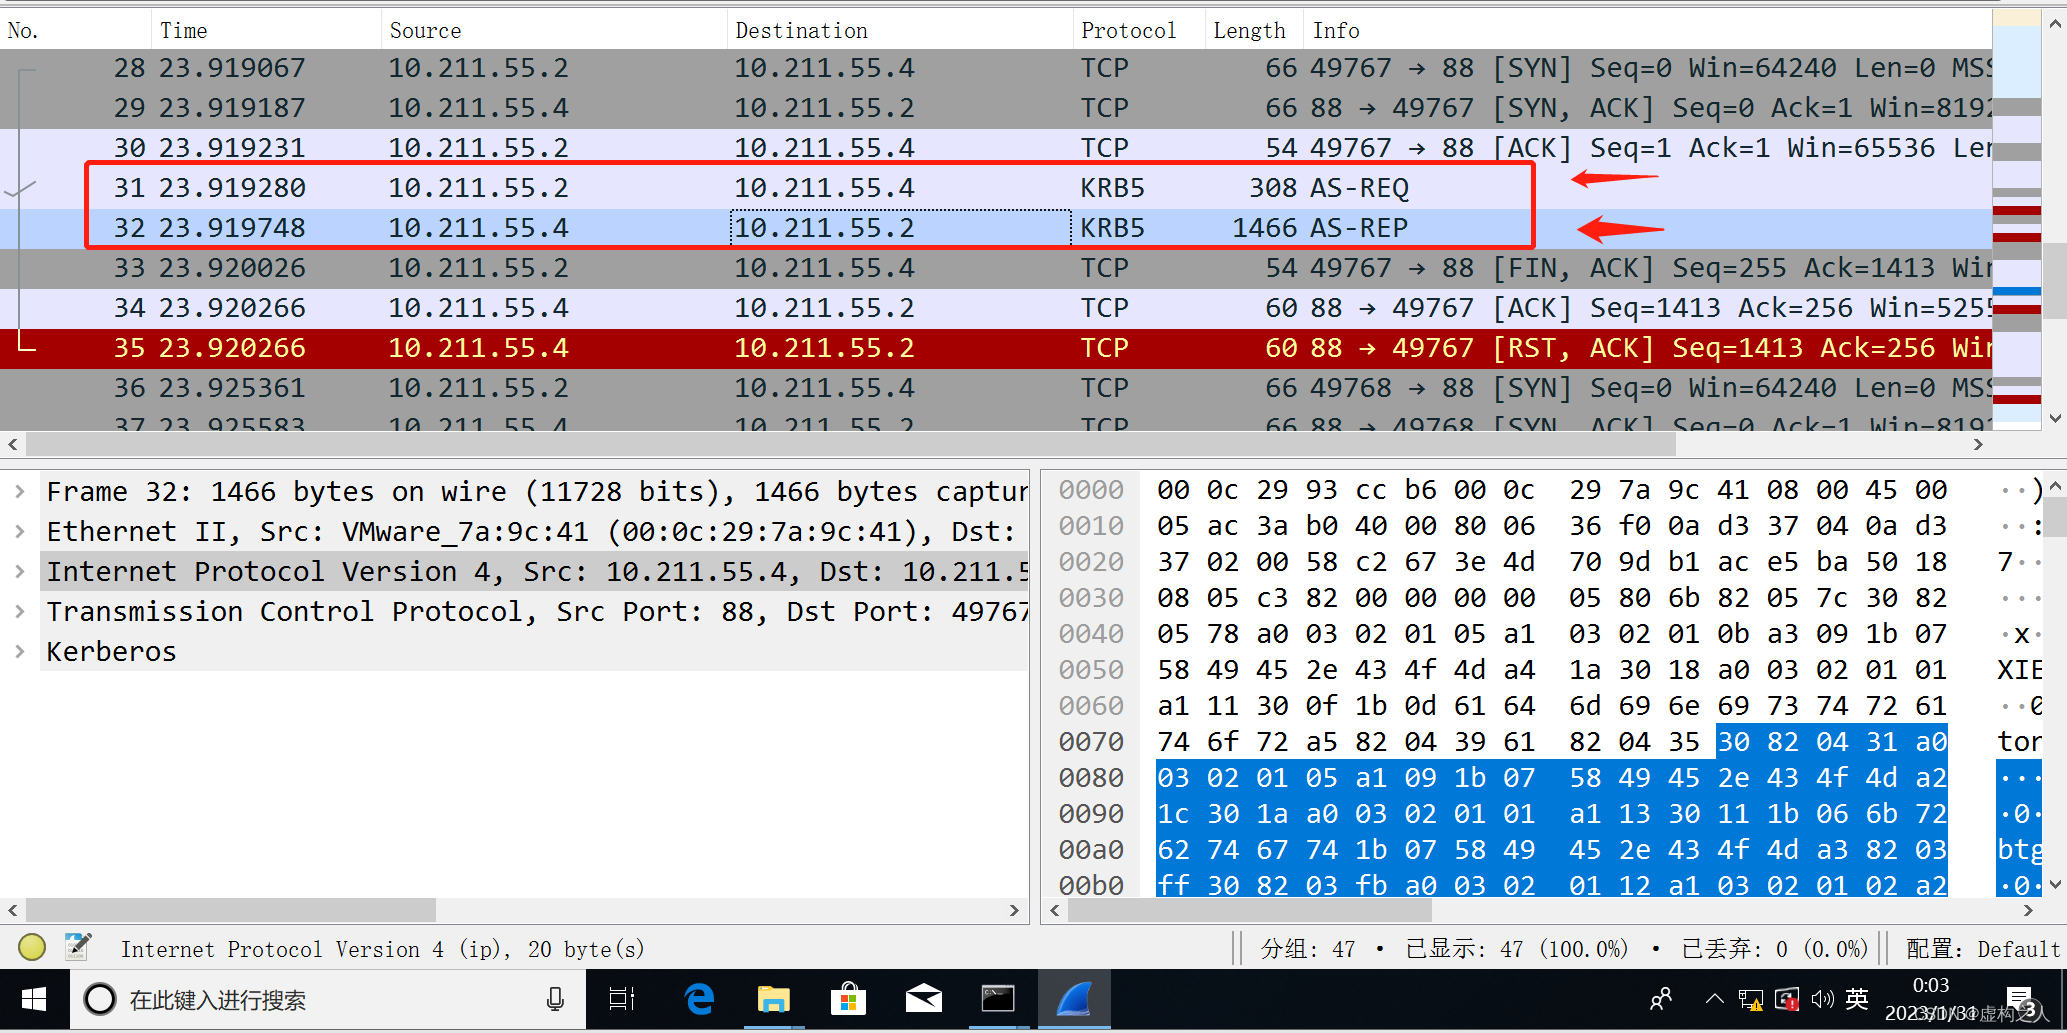Select packet 29 SYN, ACK row
The image size is (2067, 1033).
tap(996, 108)
